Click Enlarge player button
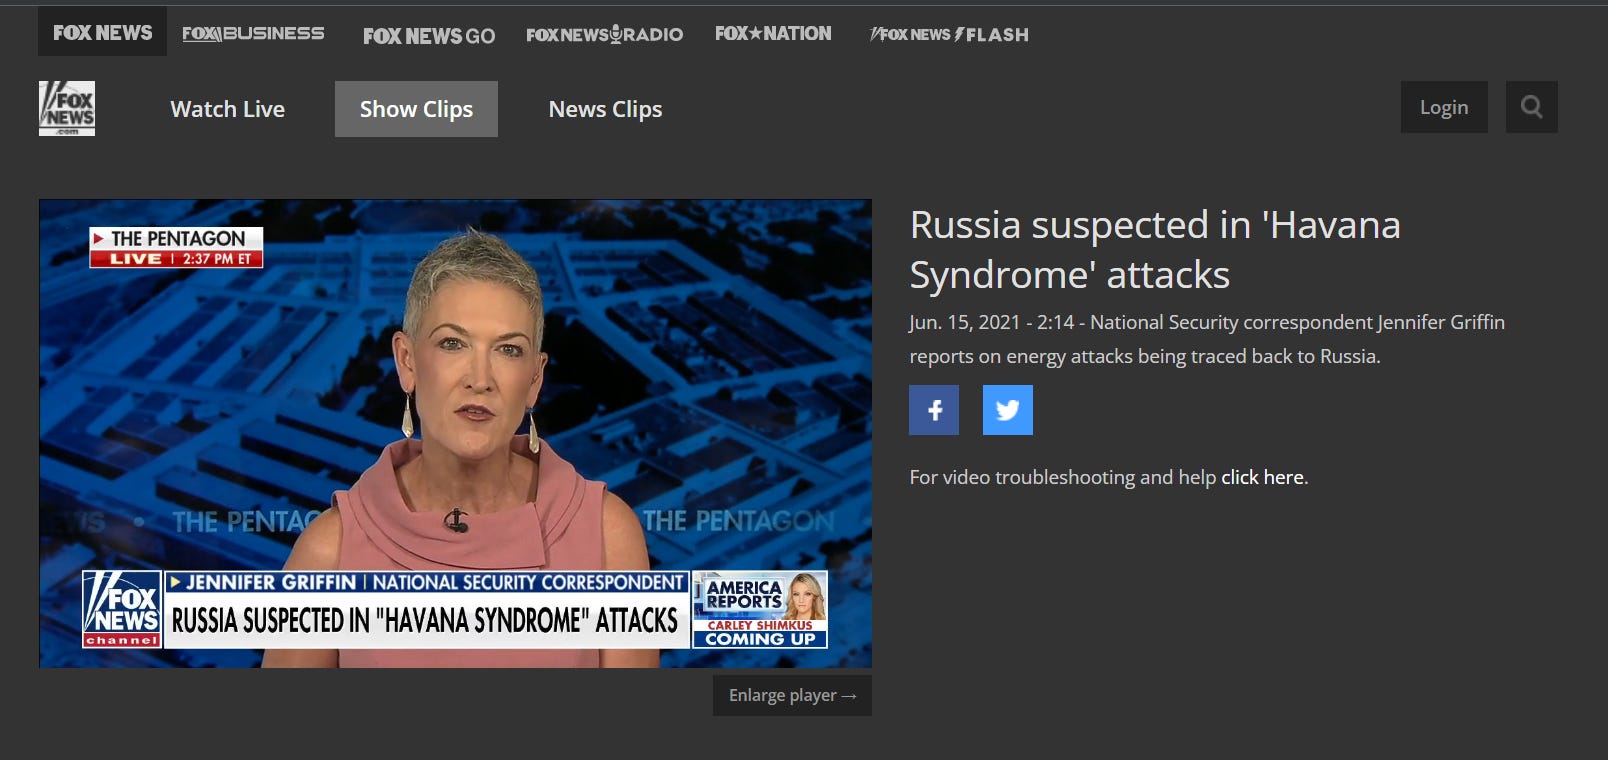 pos(792,695)
